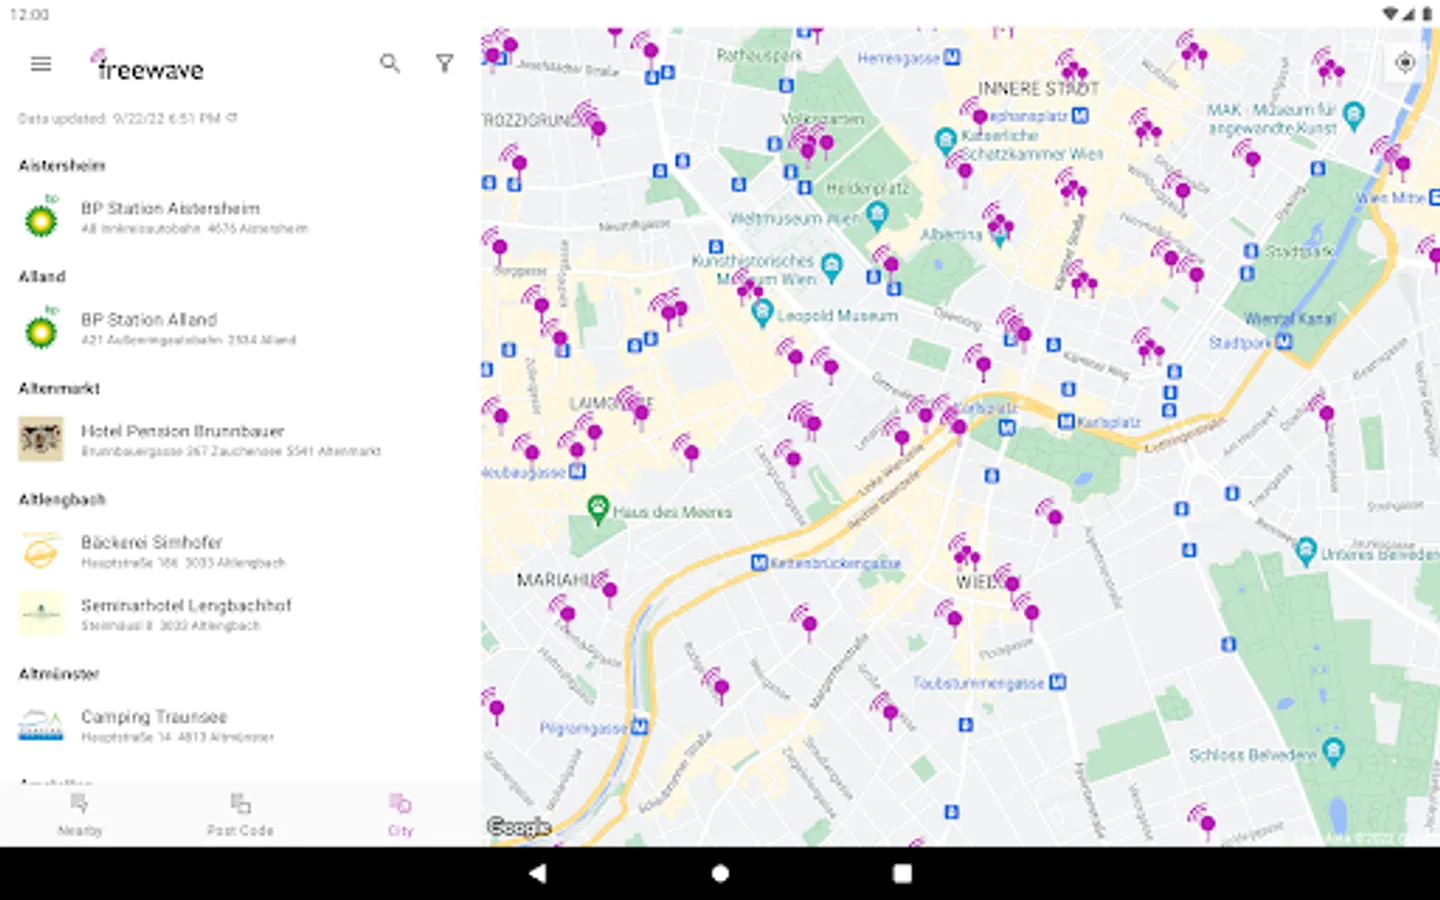Click the Google logo on the map

coord(518,827)
